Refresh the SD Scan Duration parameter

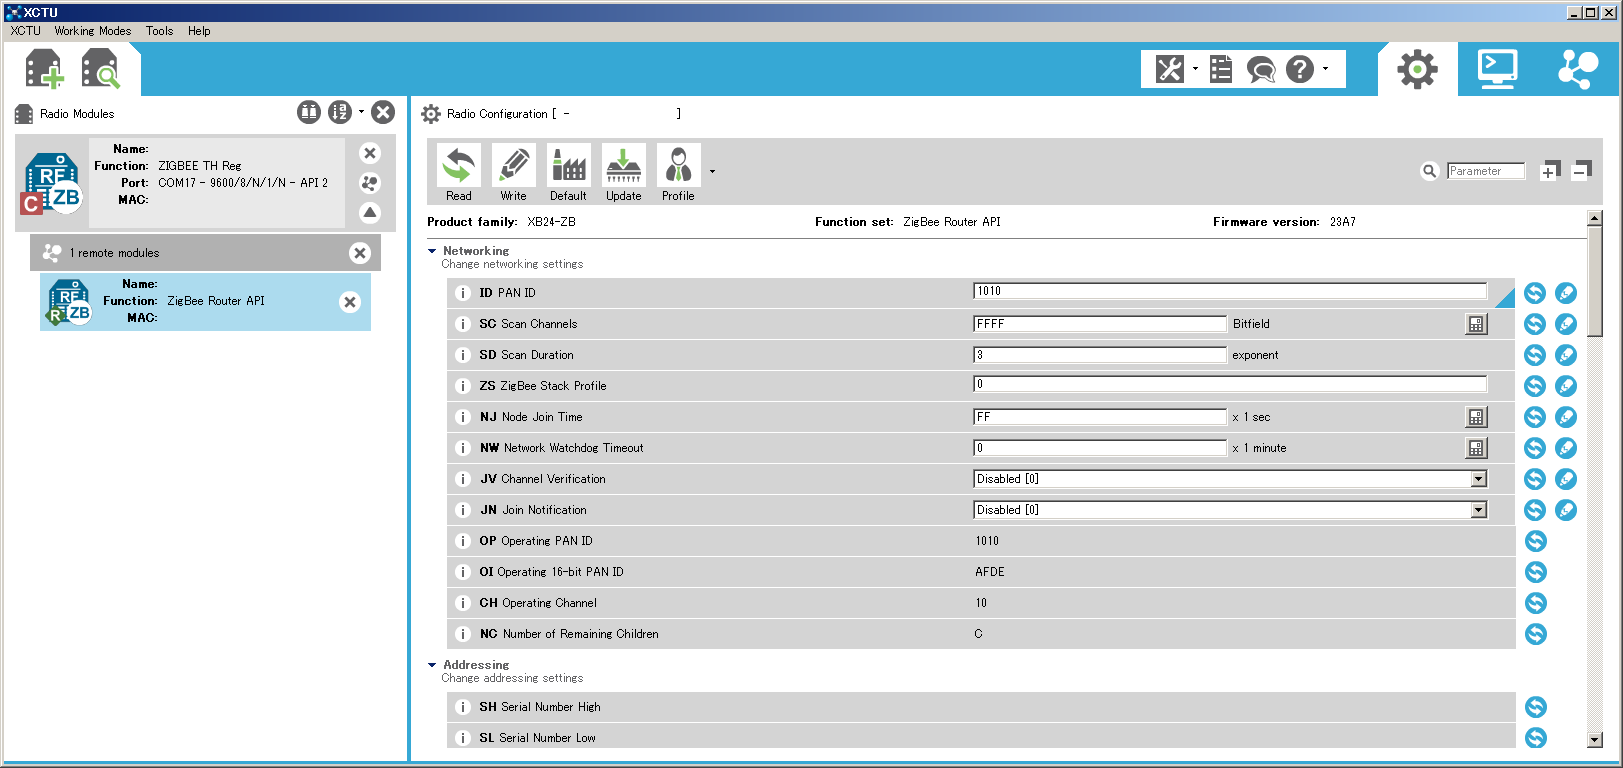(1535, 355)
